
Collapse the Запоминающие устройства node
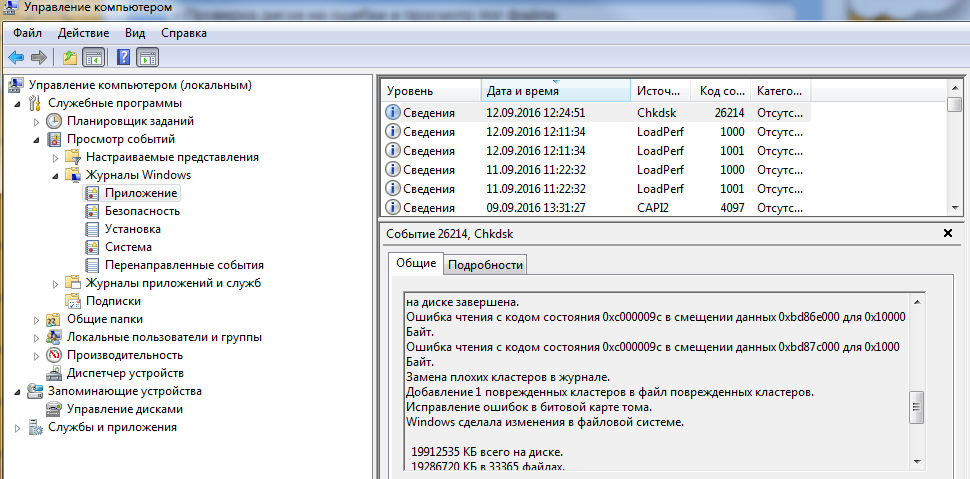(17, 392)
